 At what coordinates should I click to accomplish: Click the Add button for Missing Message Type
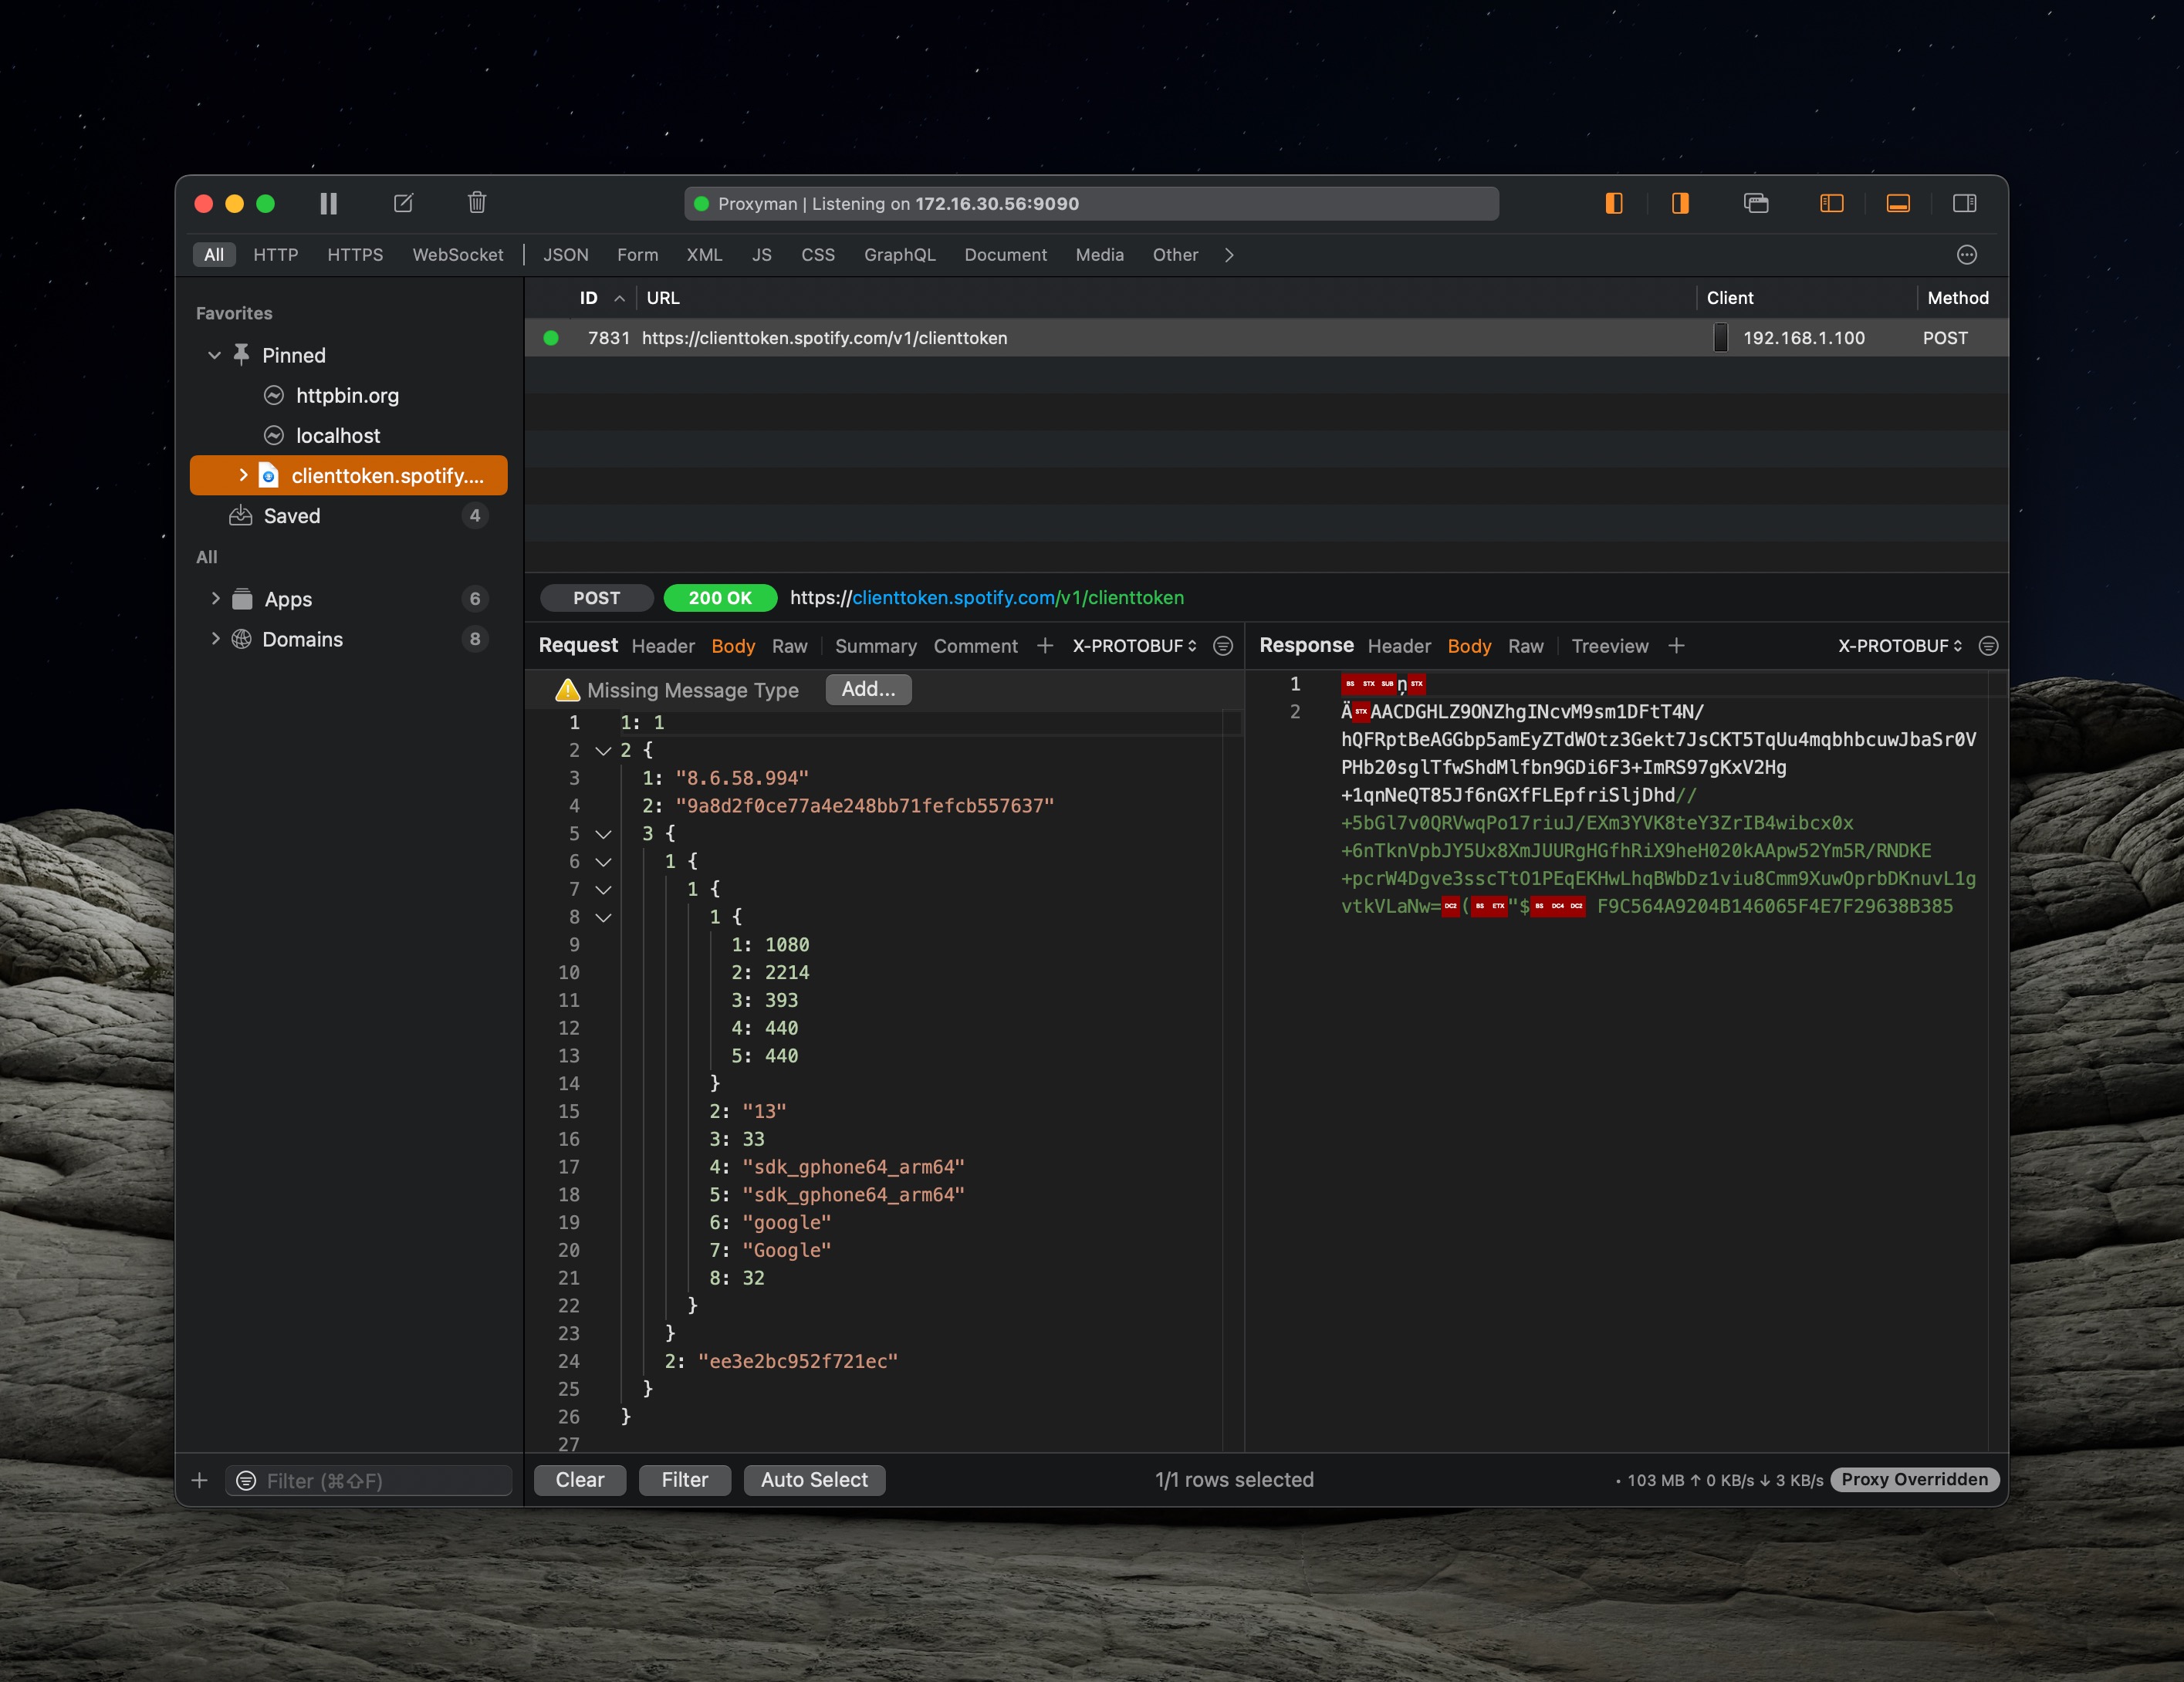pyautogui.click(x=867, y=690)
